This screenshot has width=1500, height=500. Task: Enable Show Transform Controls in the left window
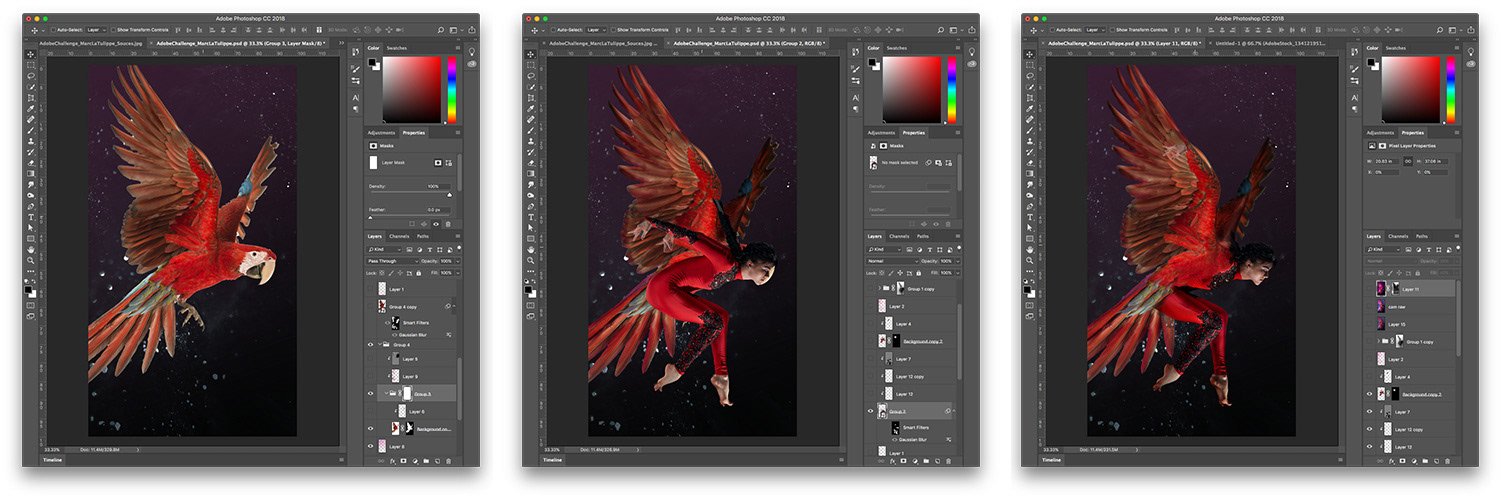click(x=113, y=30)
